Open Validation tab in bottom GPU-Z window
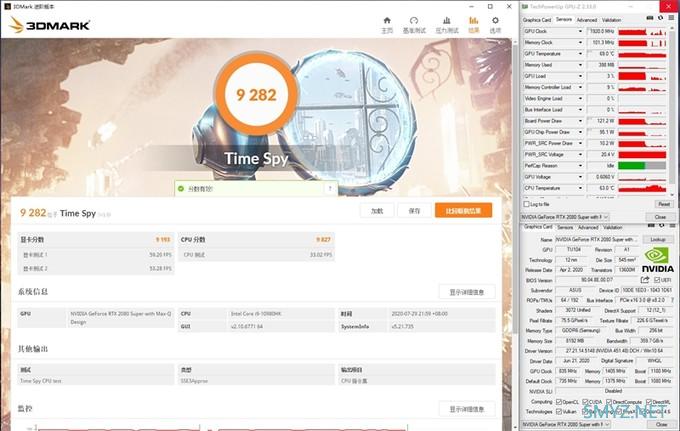Viewport: 680px width, 431px height. [x=613, y=227]
